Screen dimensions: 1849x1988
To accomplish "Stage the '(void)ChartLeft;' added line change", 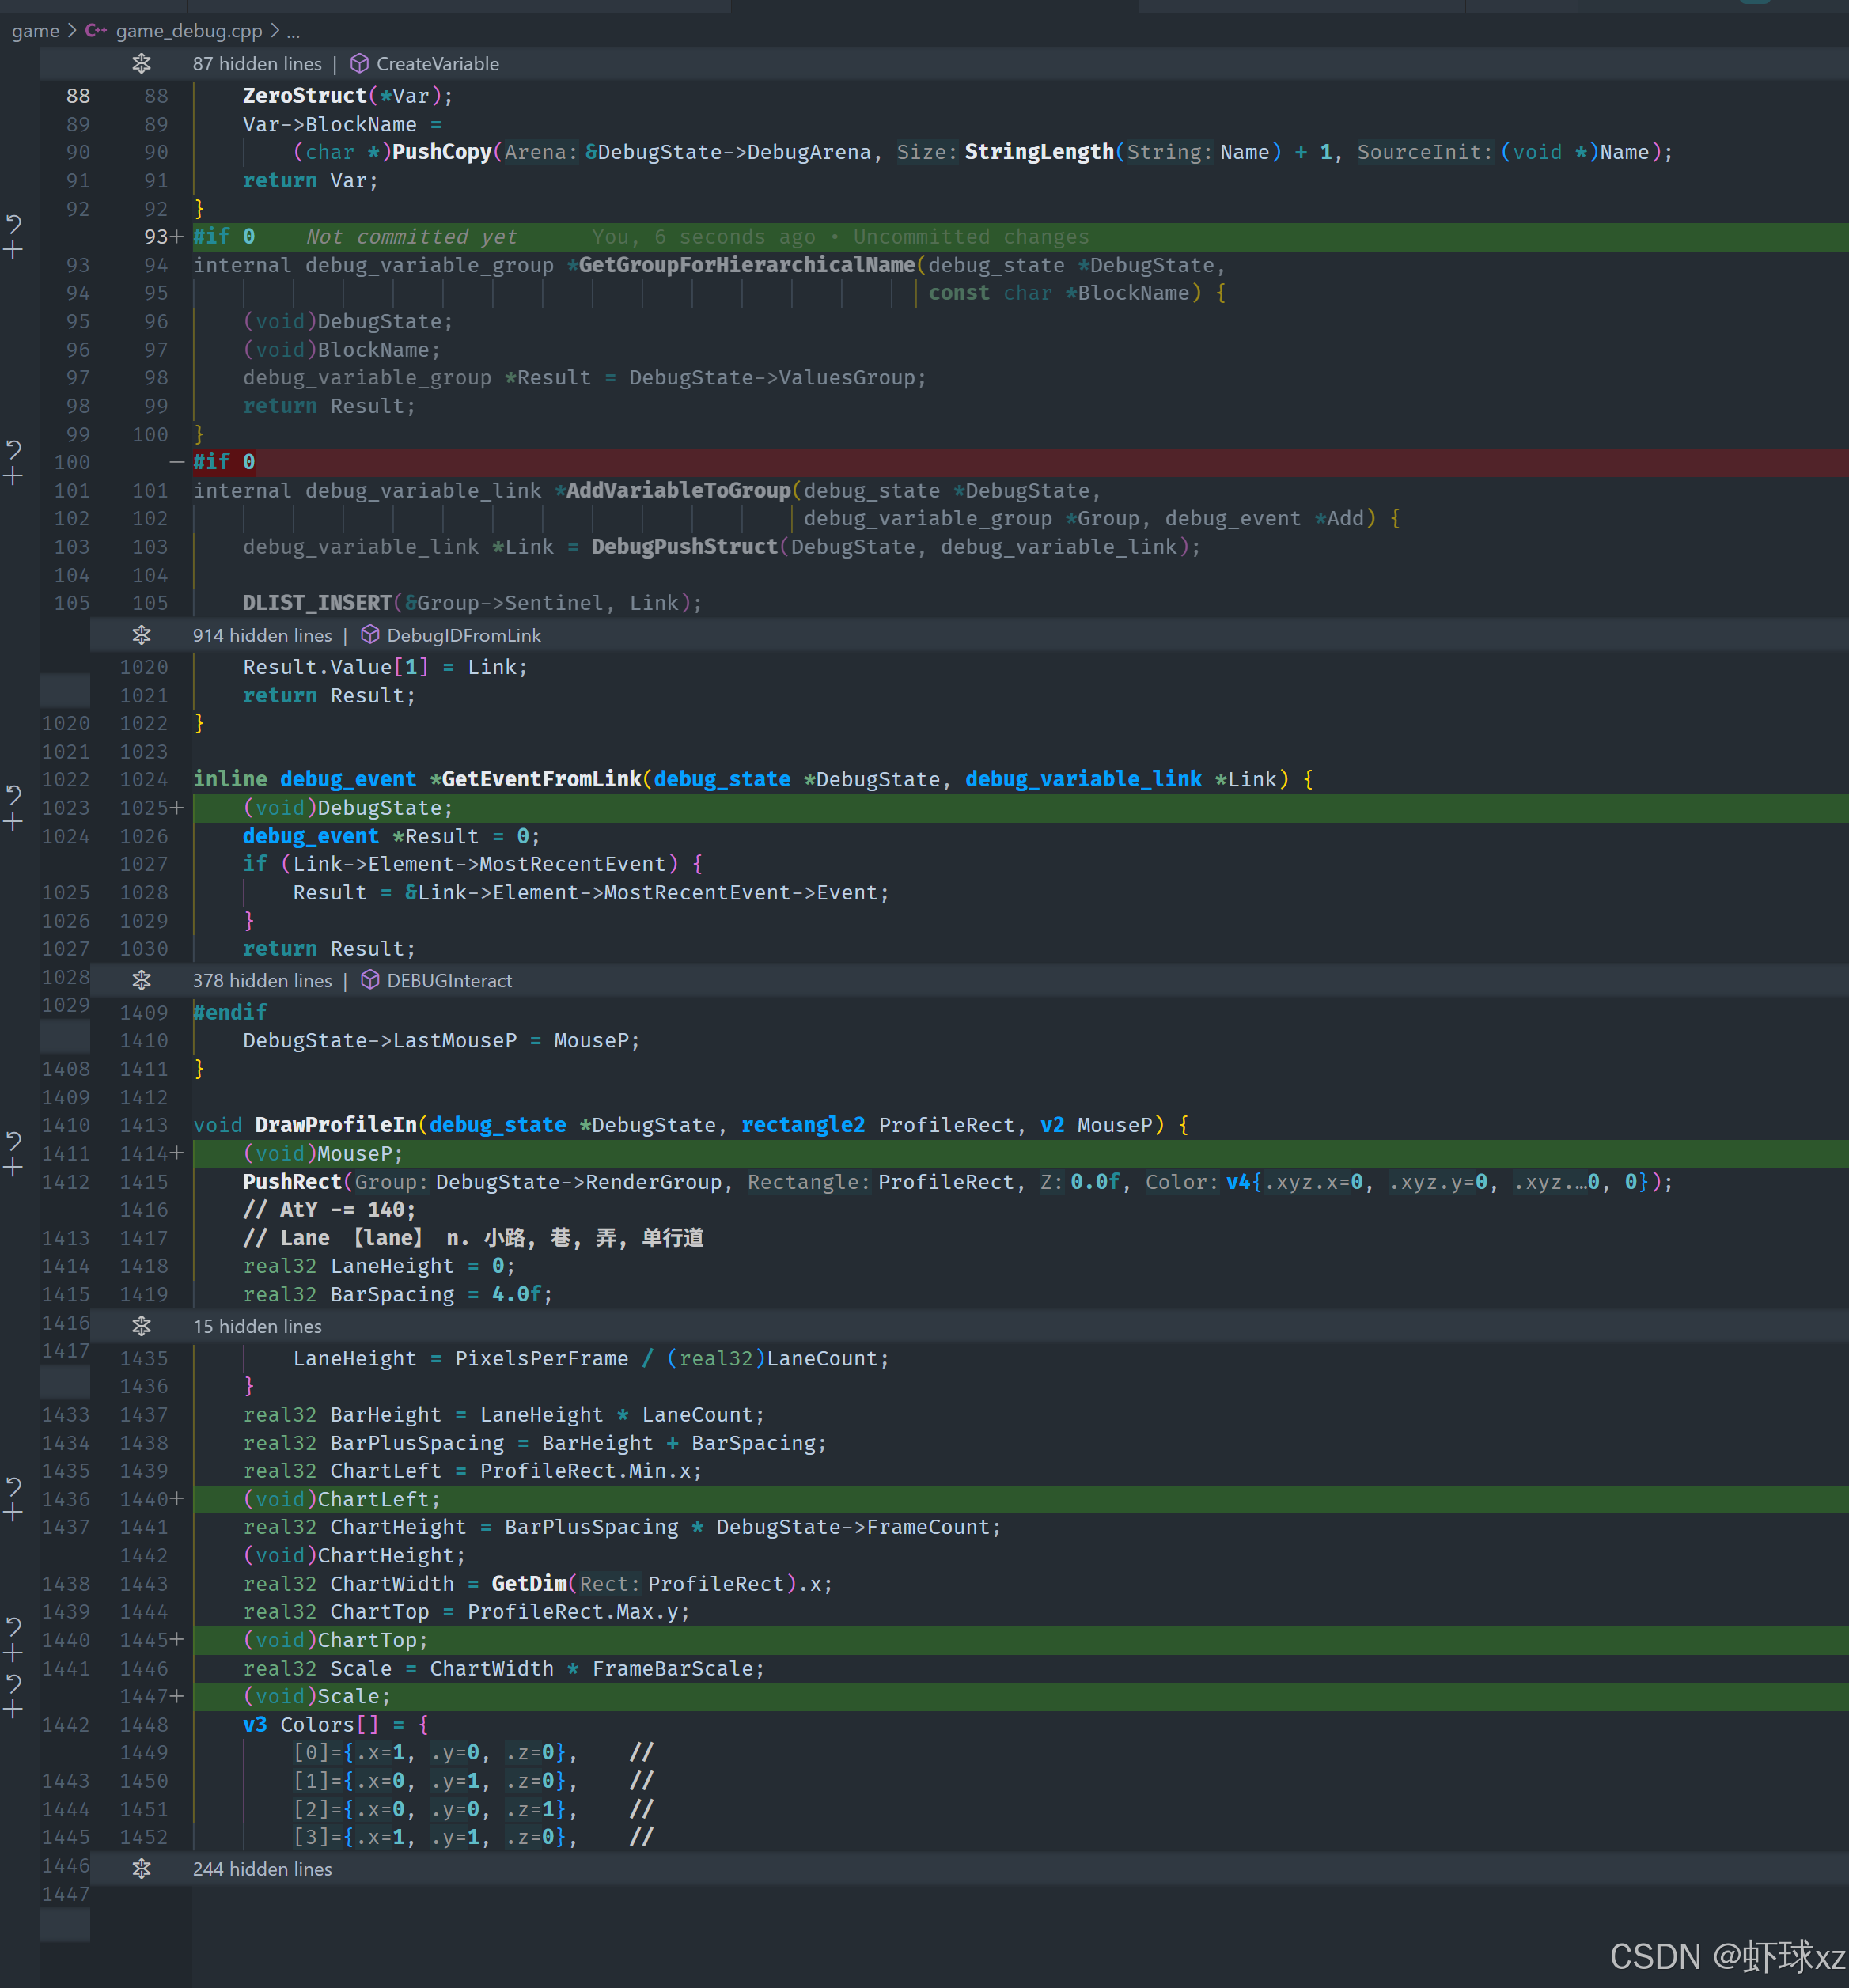I will pos(14,1513).
